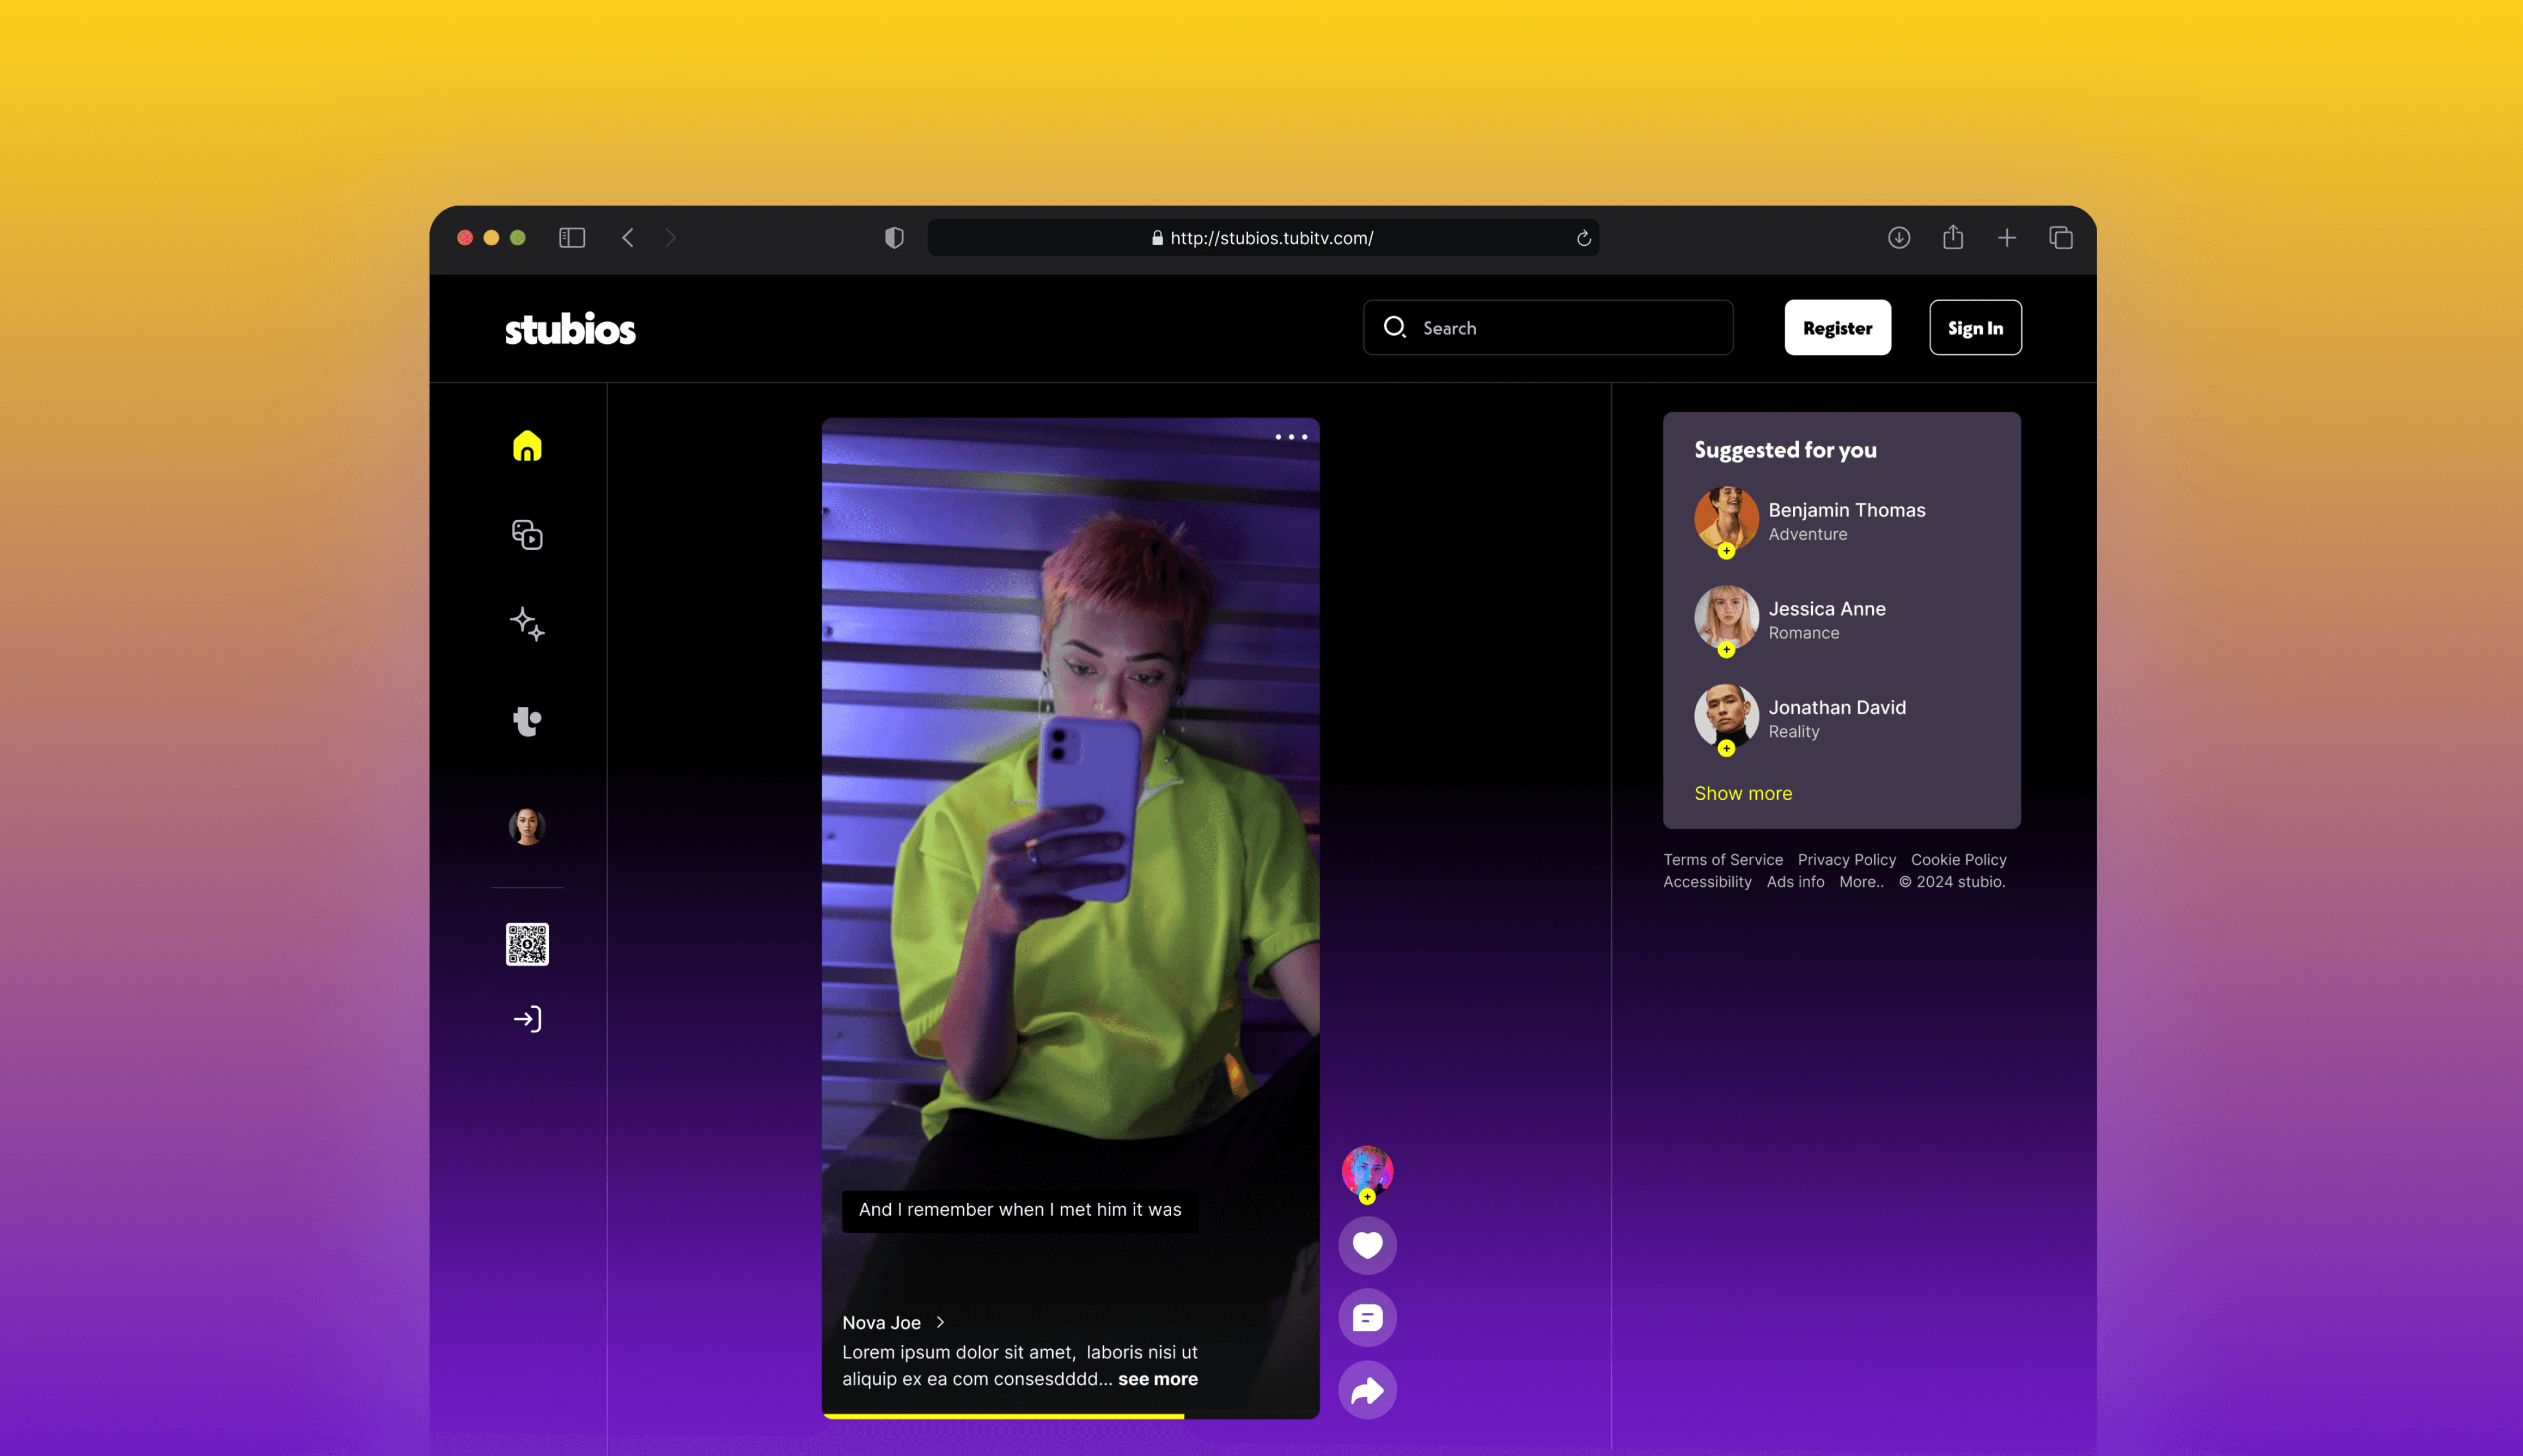Click the browser address bar
This screenshot has width=2523, height=1456.
click(x=1263, y=238)
